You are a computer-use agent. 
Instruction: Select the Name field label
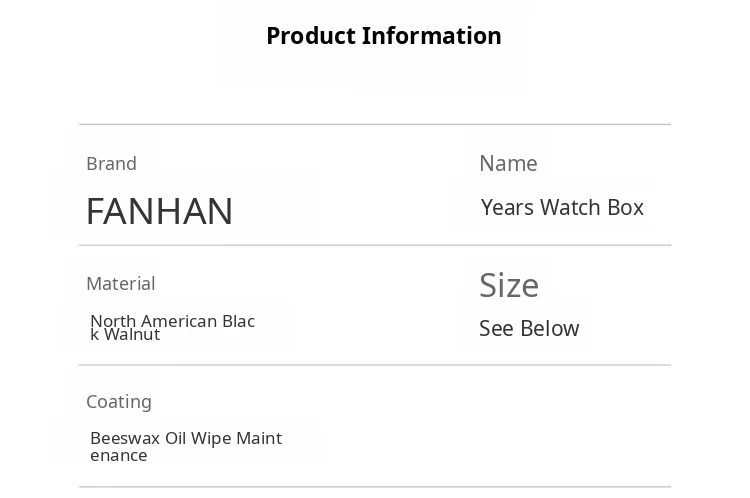(x=508, y=163)
